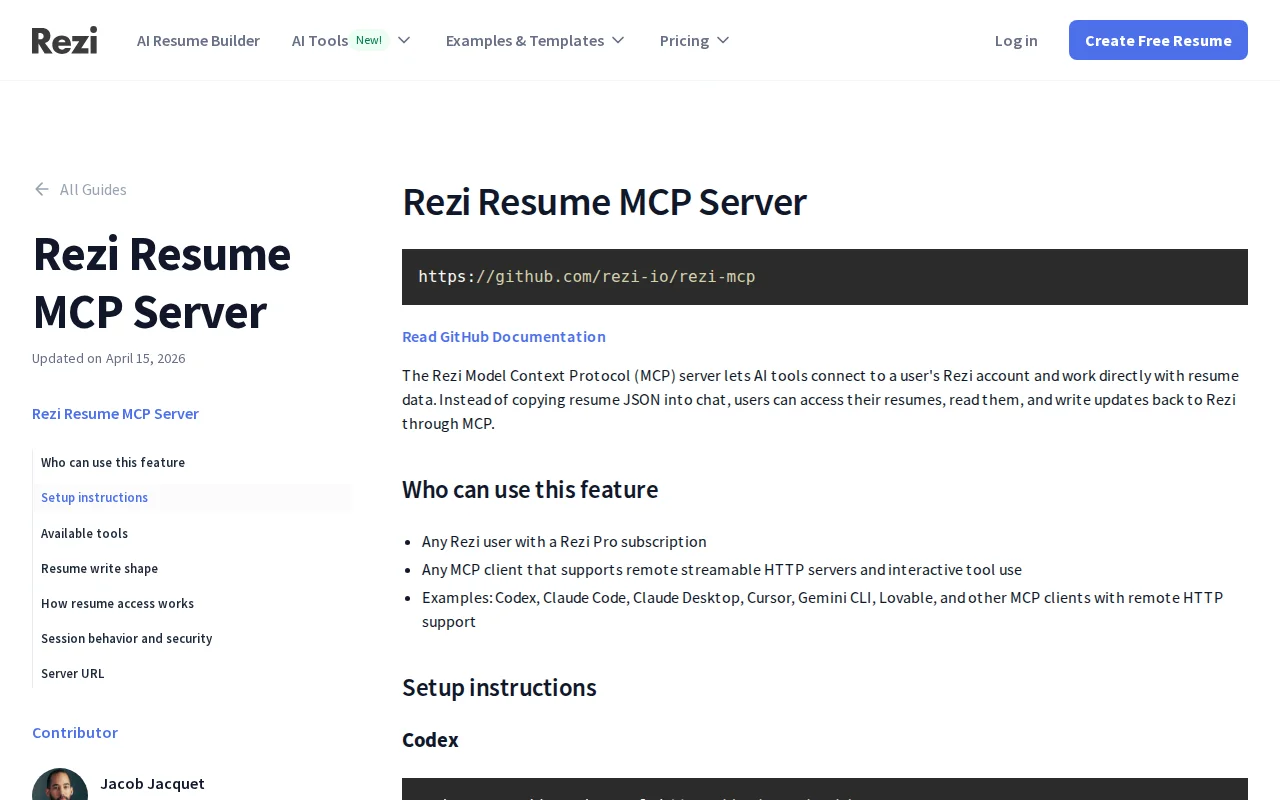Click the Who can use this feature heading
Screen dimensions: 1280x800
coord(530,489)
